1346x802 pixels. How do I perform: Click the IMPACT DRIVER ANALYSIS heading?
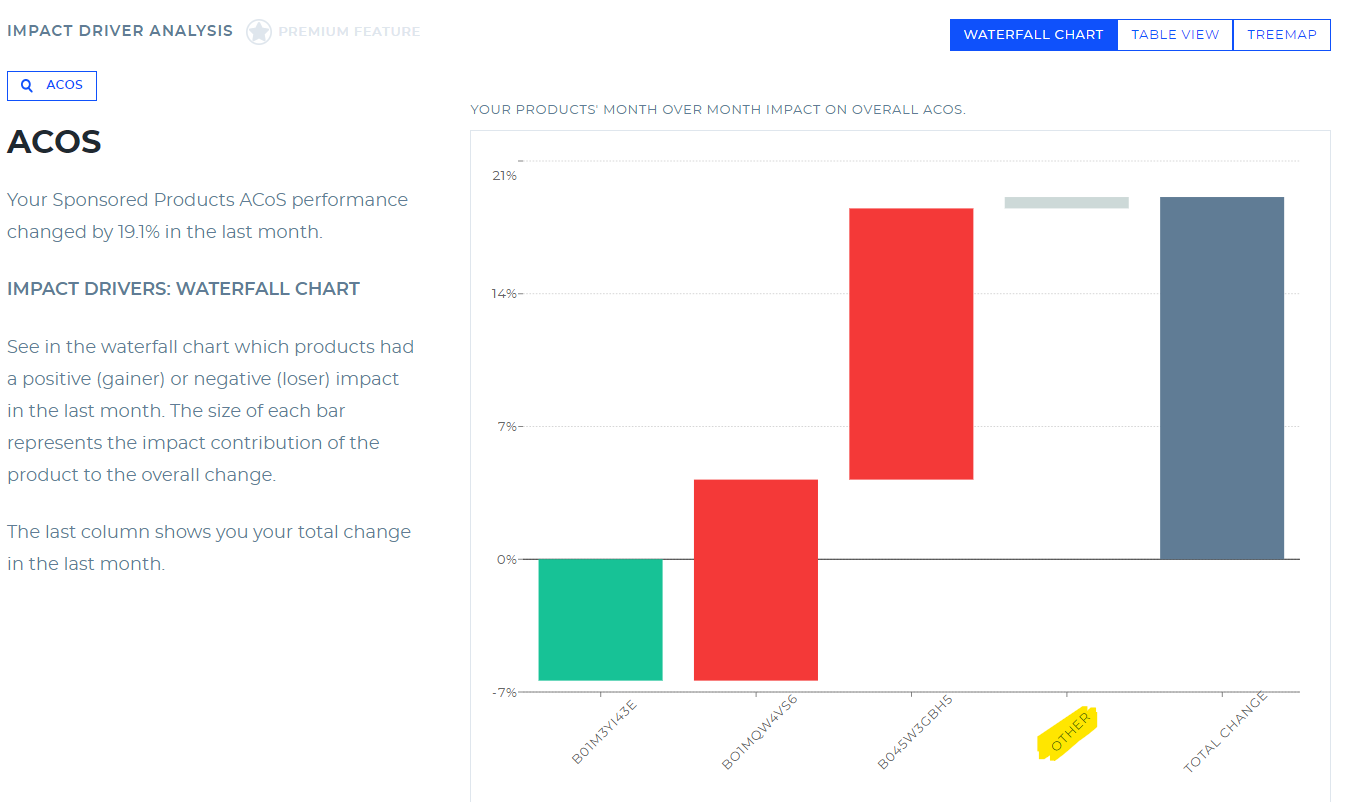click(x=120, y=30)
